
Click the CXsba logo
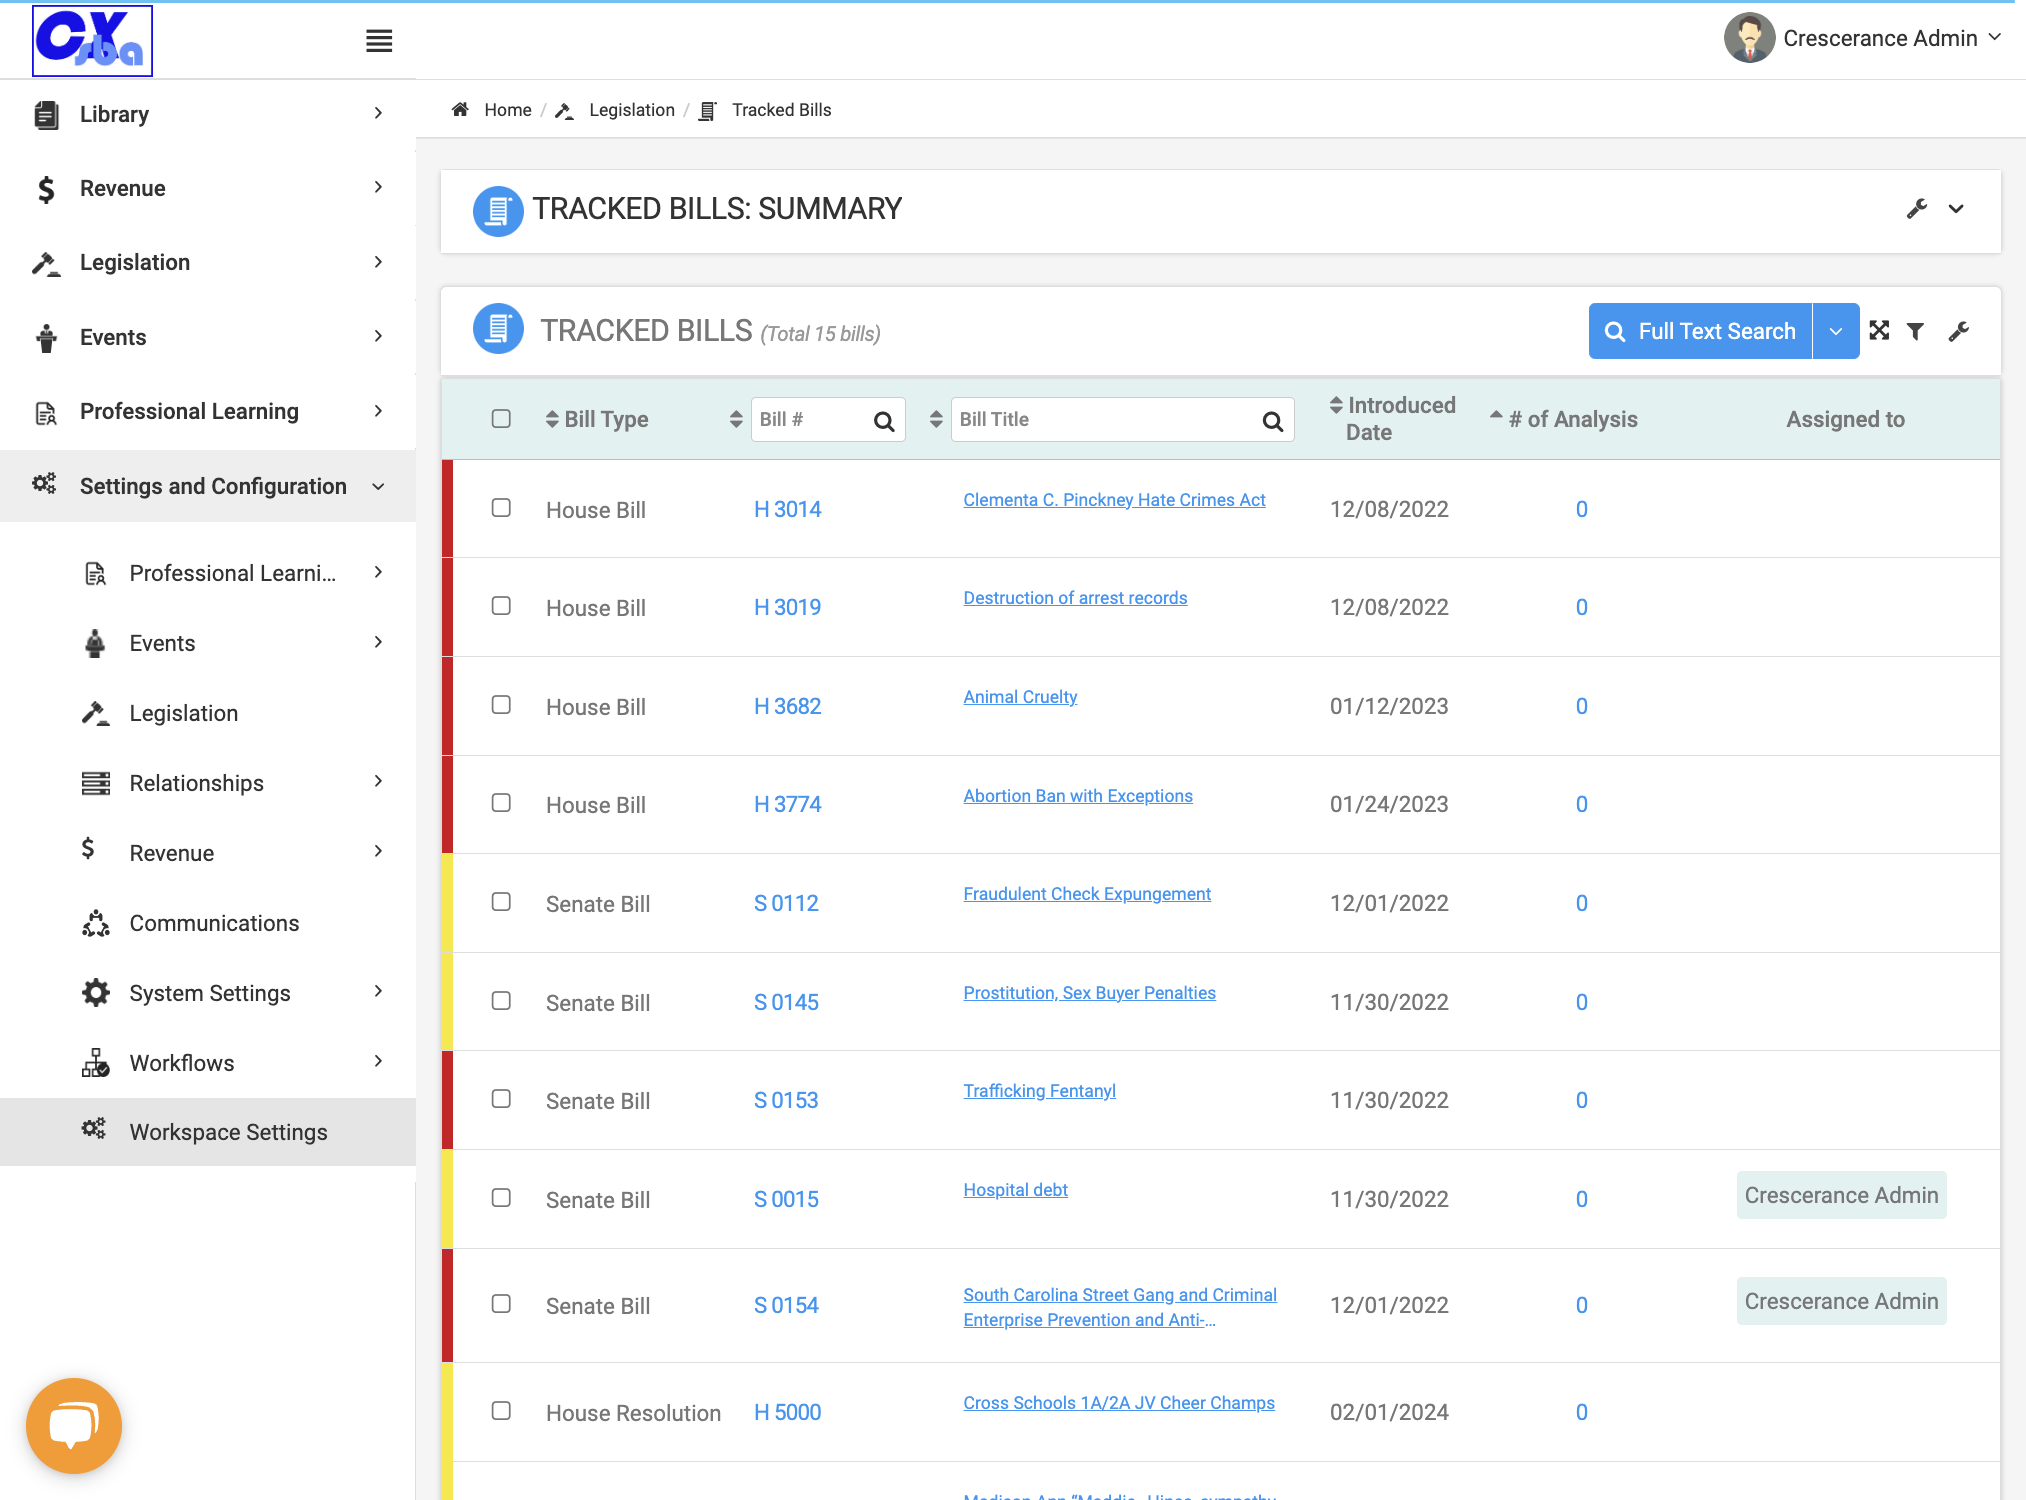point(93,41)
